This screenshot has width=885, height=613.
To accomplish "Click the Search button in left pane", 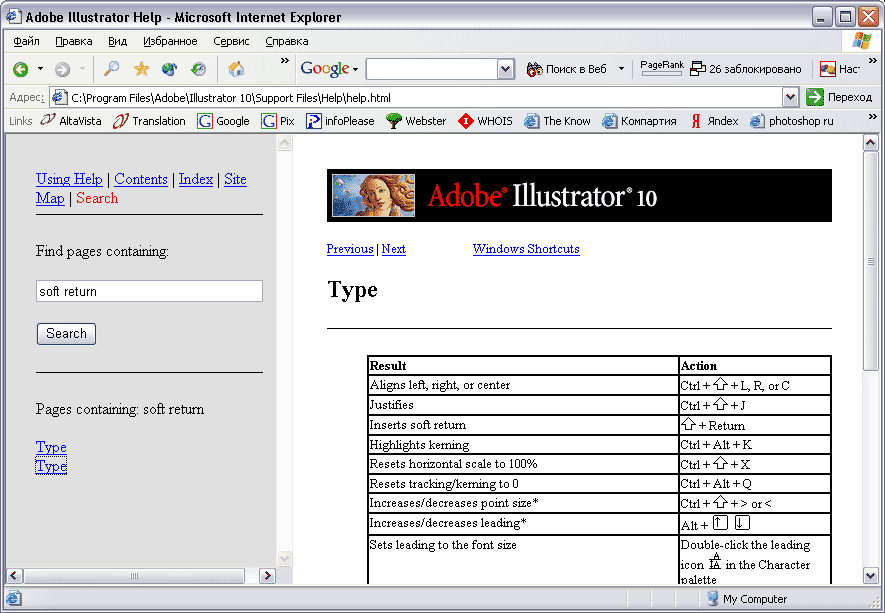I will coord(66,334).
